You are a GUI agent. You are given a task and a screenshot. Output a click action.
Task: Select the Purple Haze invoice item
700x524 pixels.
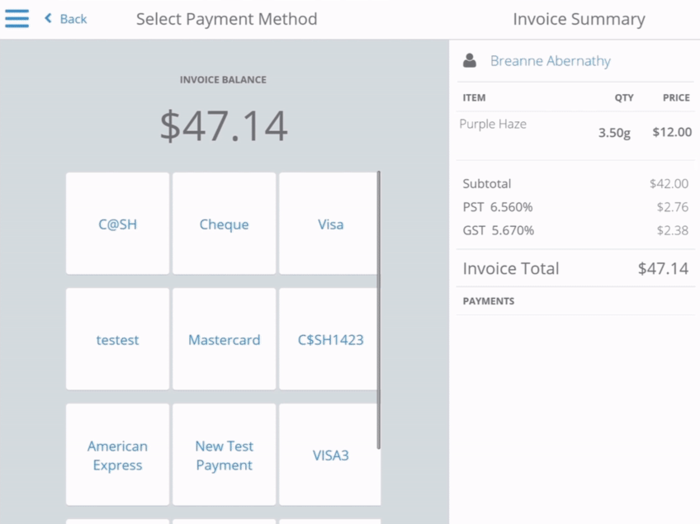[493, 124]
